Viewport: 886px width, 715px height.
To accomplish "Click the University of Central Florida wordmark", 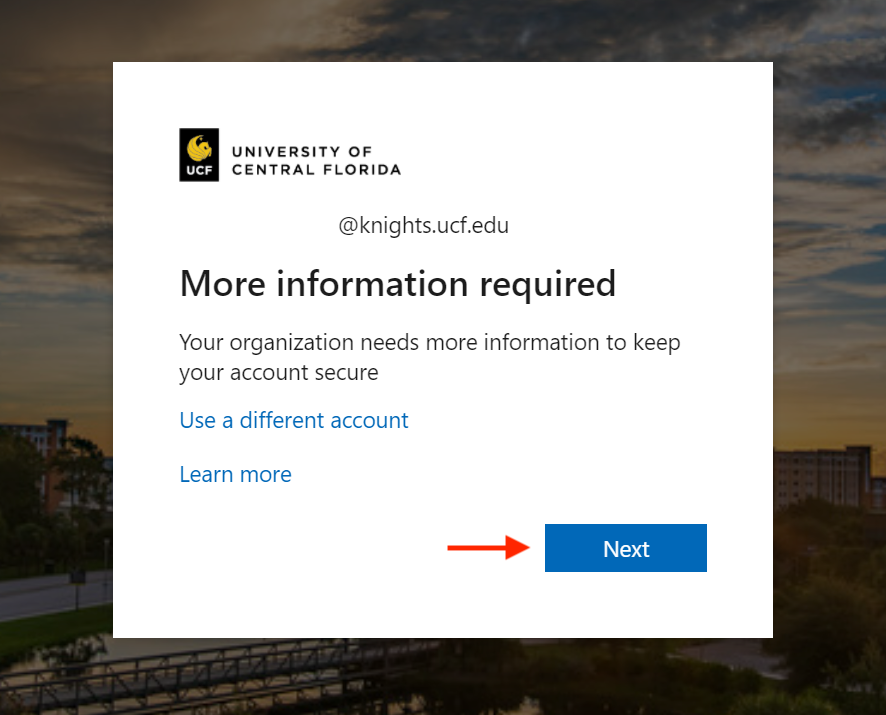I will click(315, 160).
